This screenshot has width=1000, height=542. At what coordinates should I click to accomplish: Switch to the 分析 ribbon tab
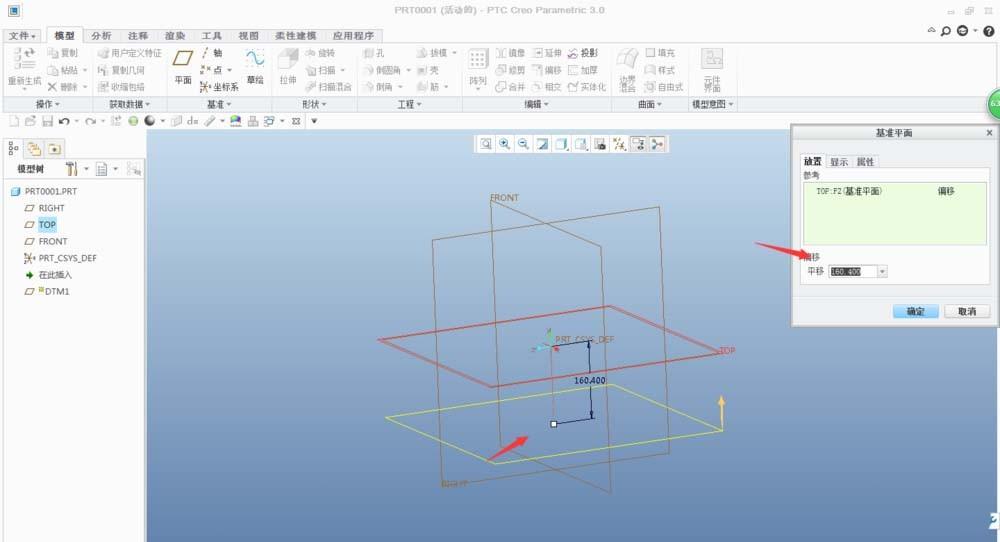(x=101, y=36)
